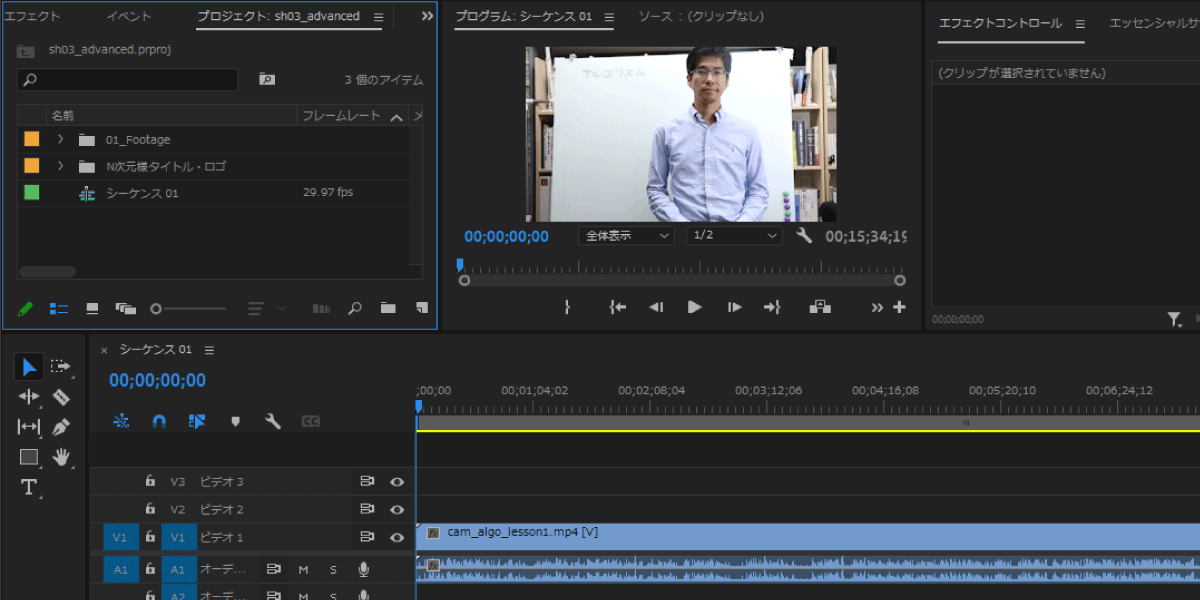Select the Pen tool

(x=61, y=427)
